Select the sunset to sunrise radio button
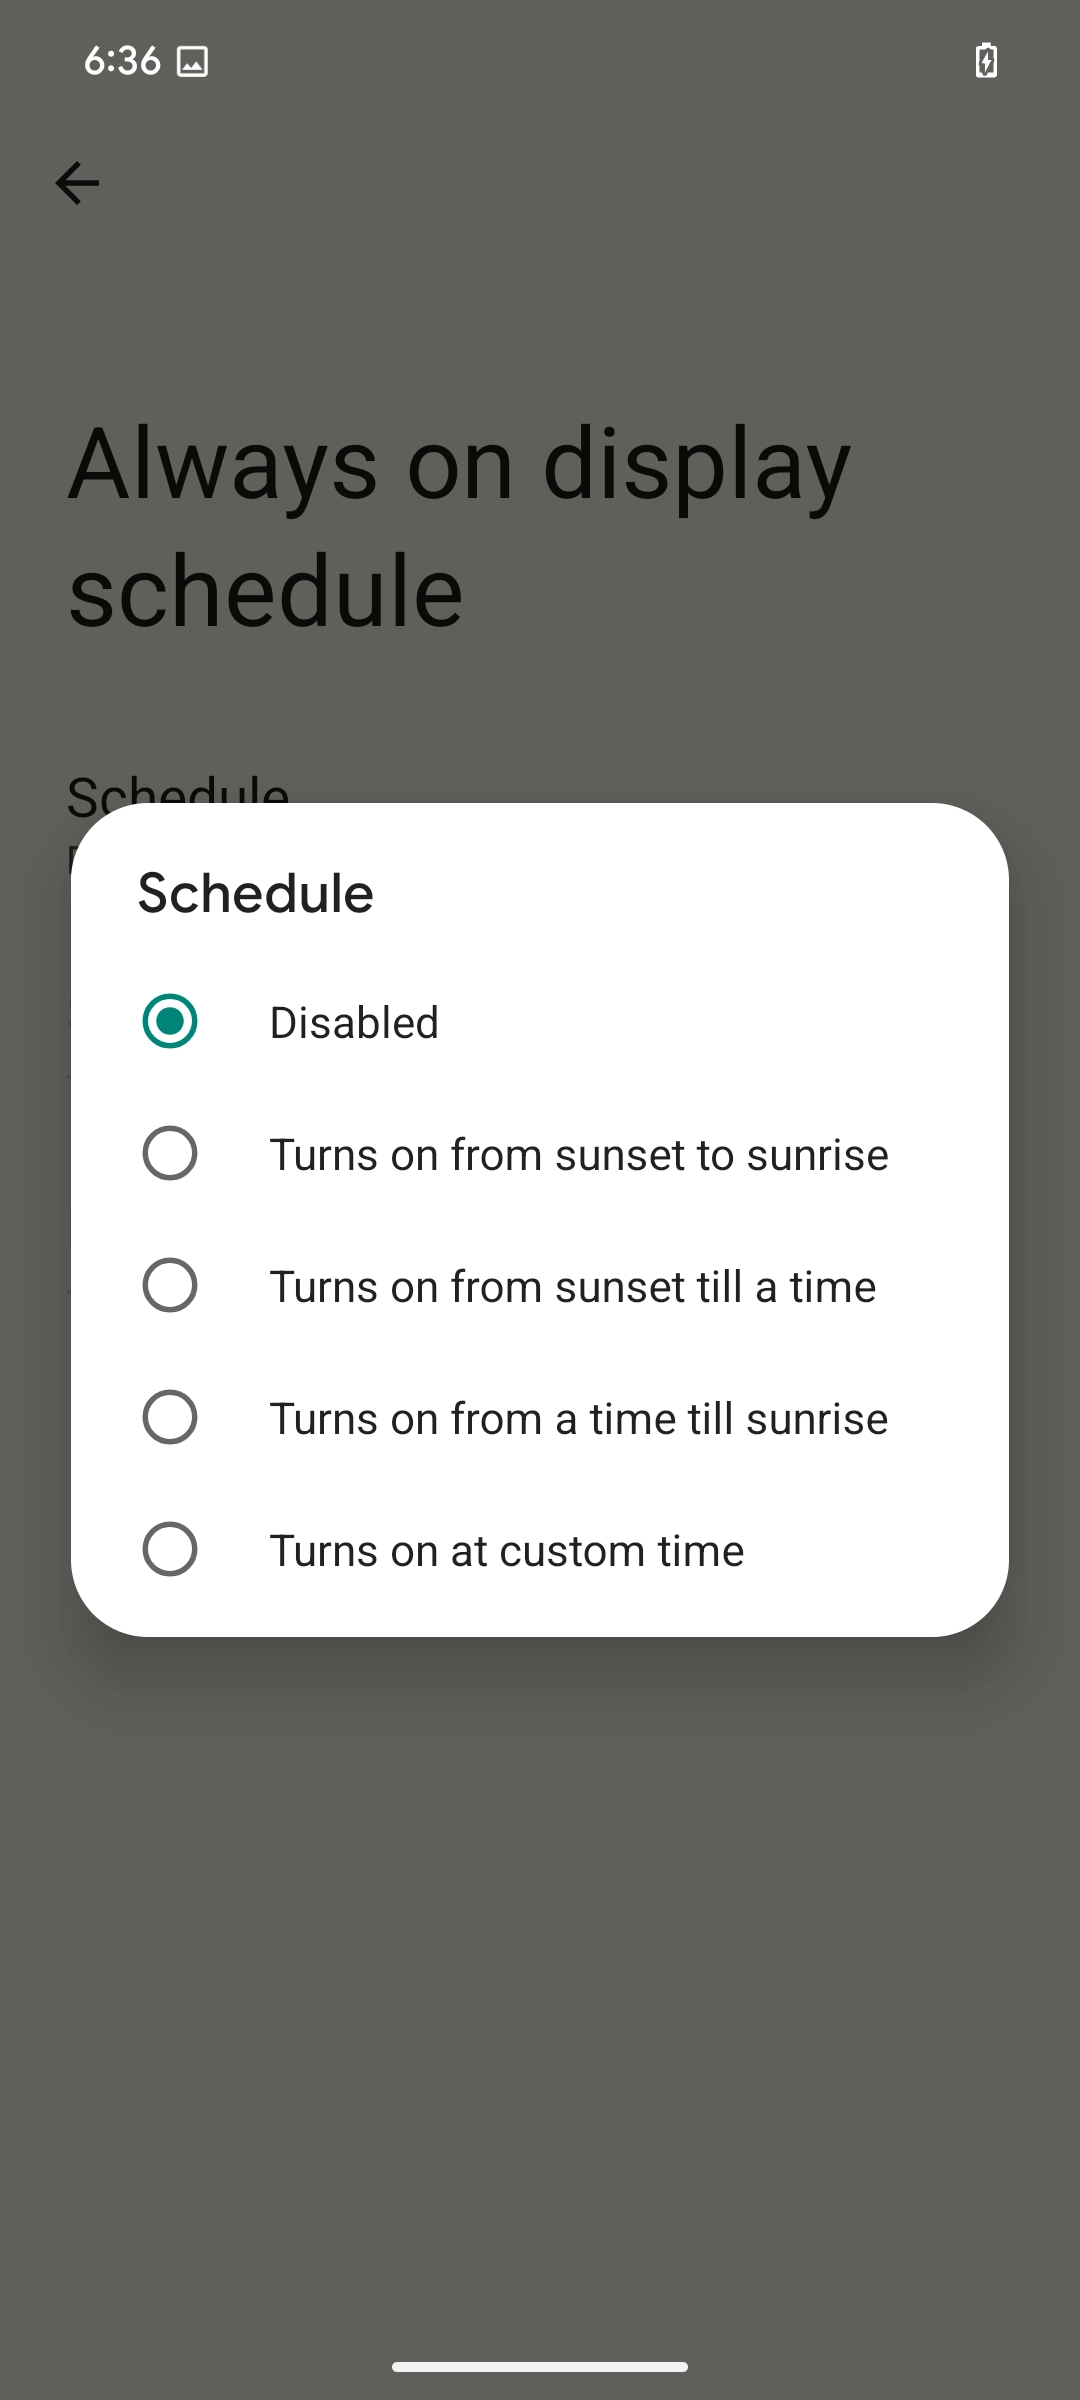Screen dimensions: 1080x2400 point(170,1153)
